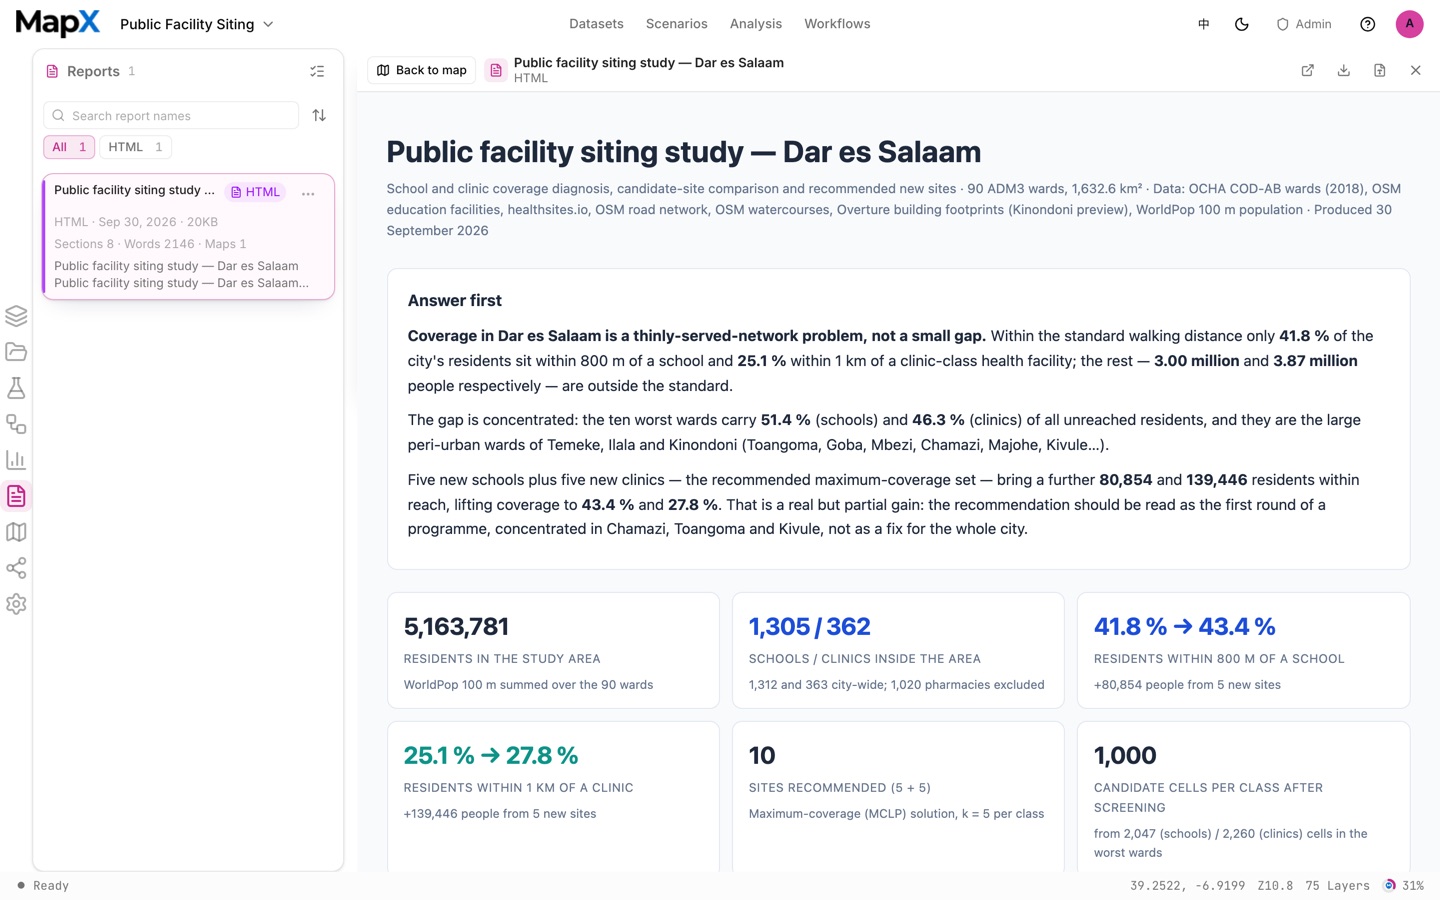Screen dimensions: 1440x900
Task: Open the Scenarios menu
Action: click(x=677, y=24)
